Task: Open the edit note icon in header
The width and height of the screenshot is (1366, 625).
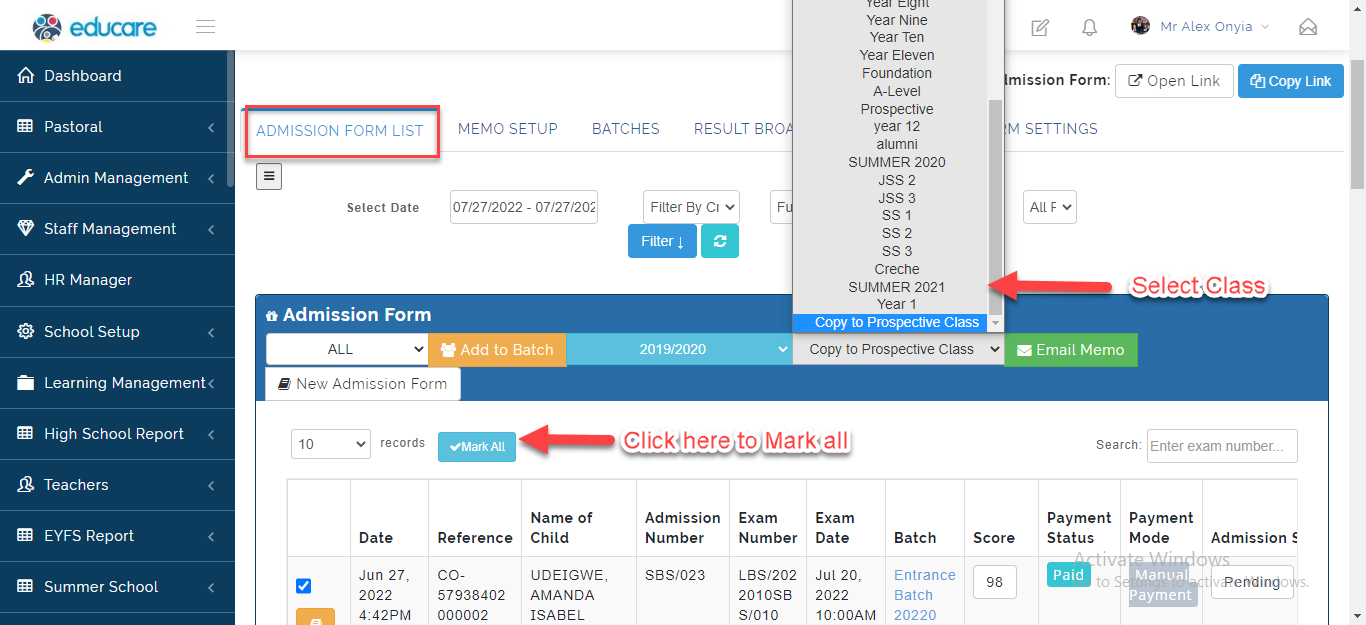Action: point(1040,27)
